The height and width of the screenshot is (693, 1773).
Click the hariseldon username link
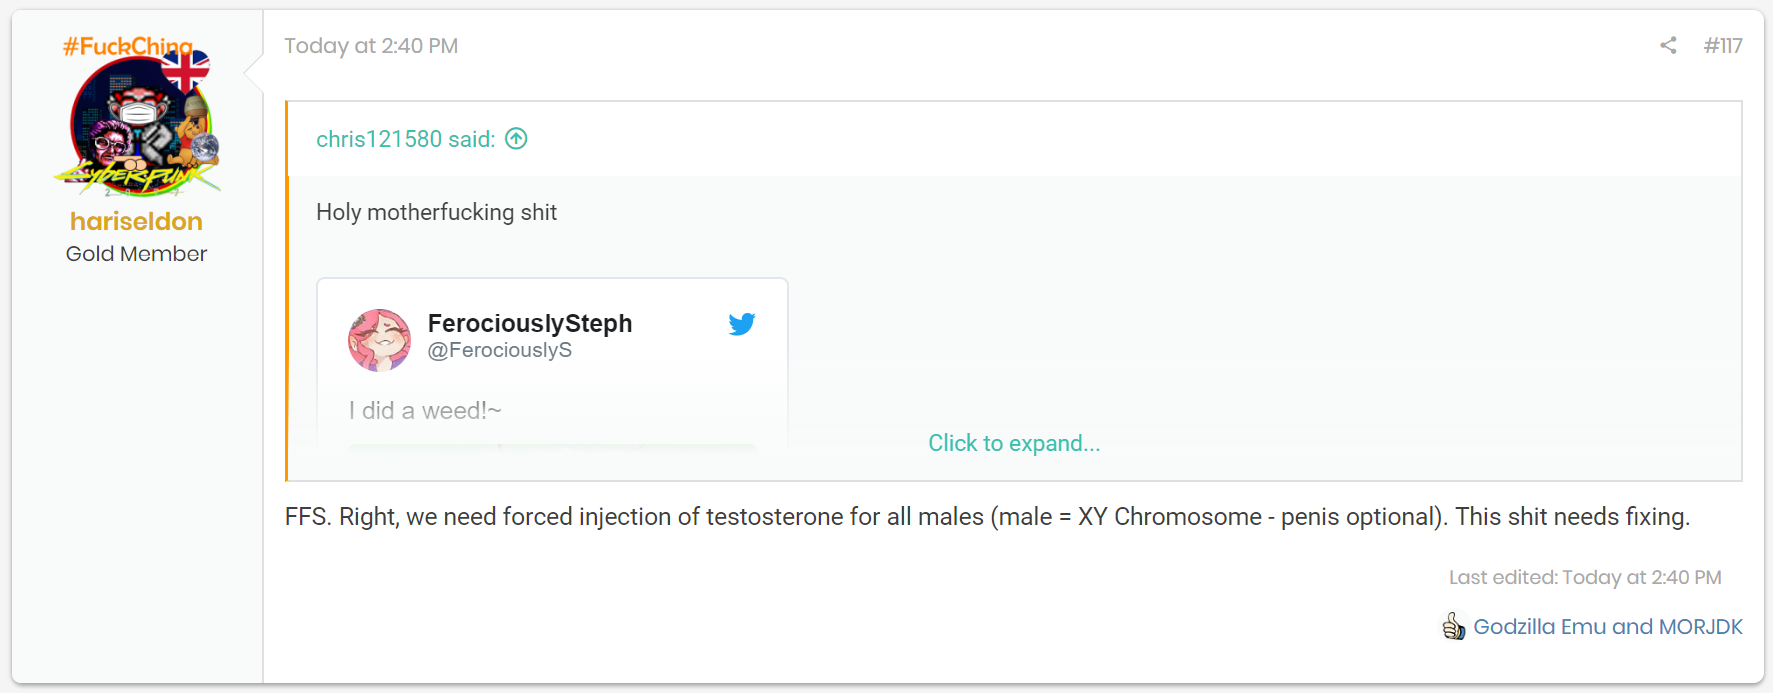[136, 221]
